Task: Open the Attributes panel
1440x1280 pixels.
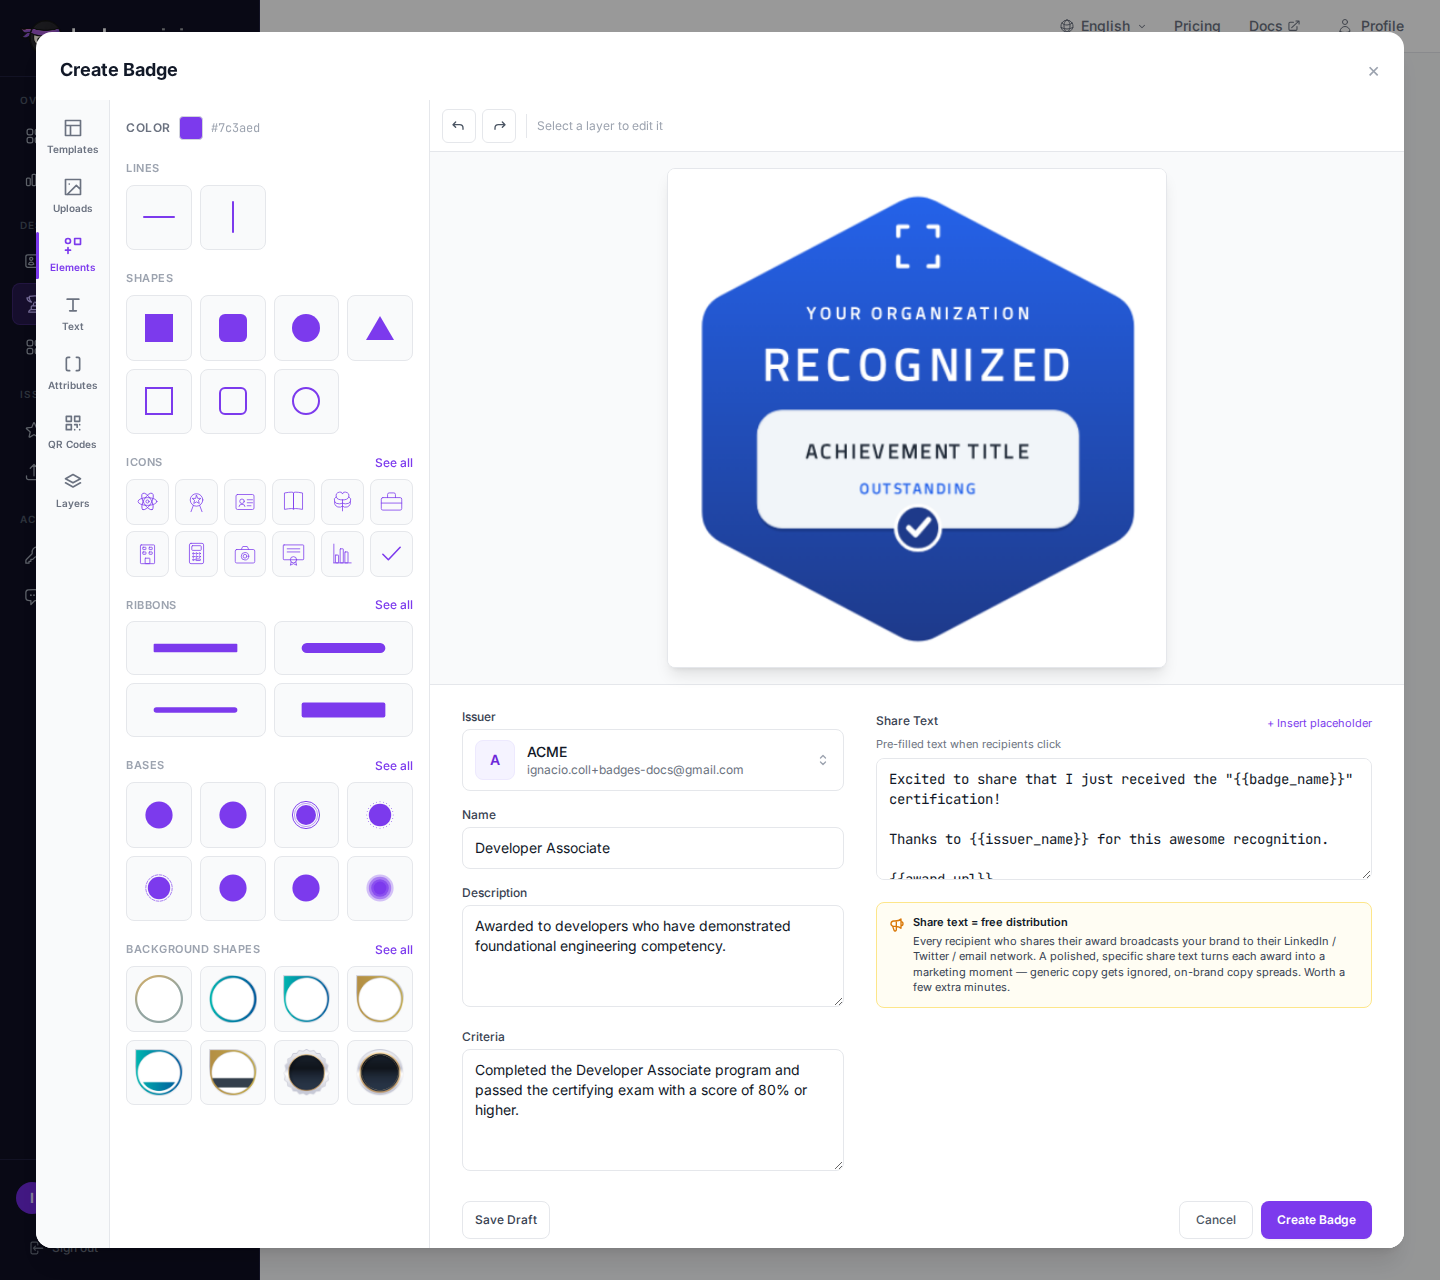Action: coord(73,373)
